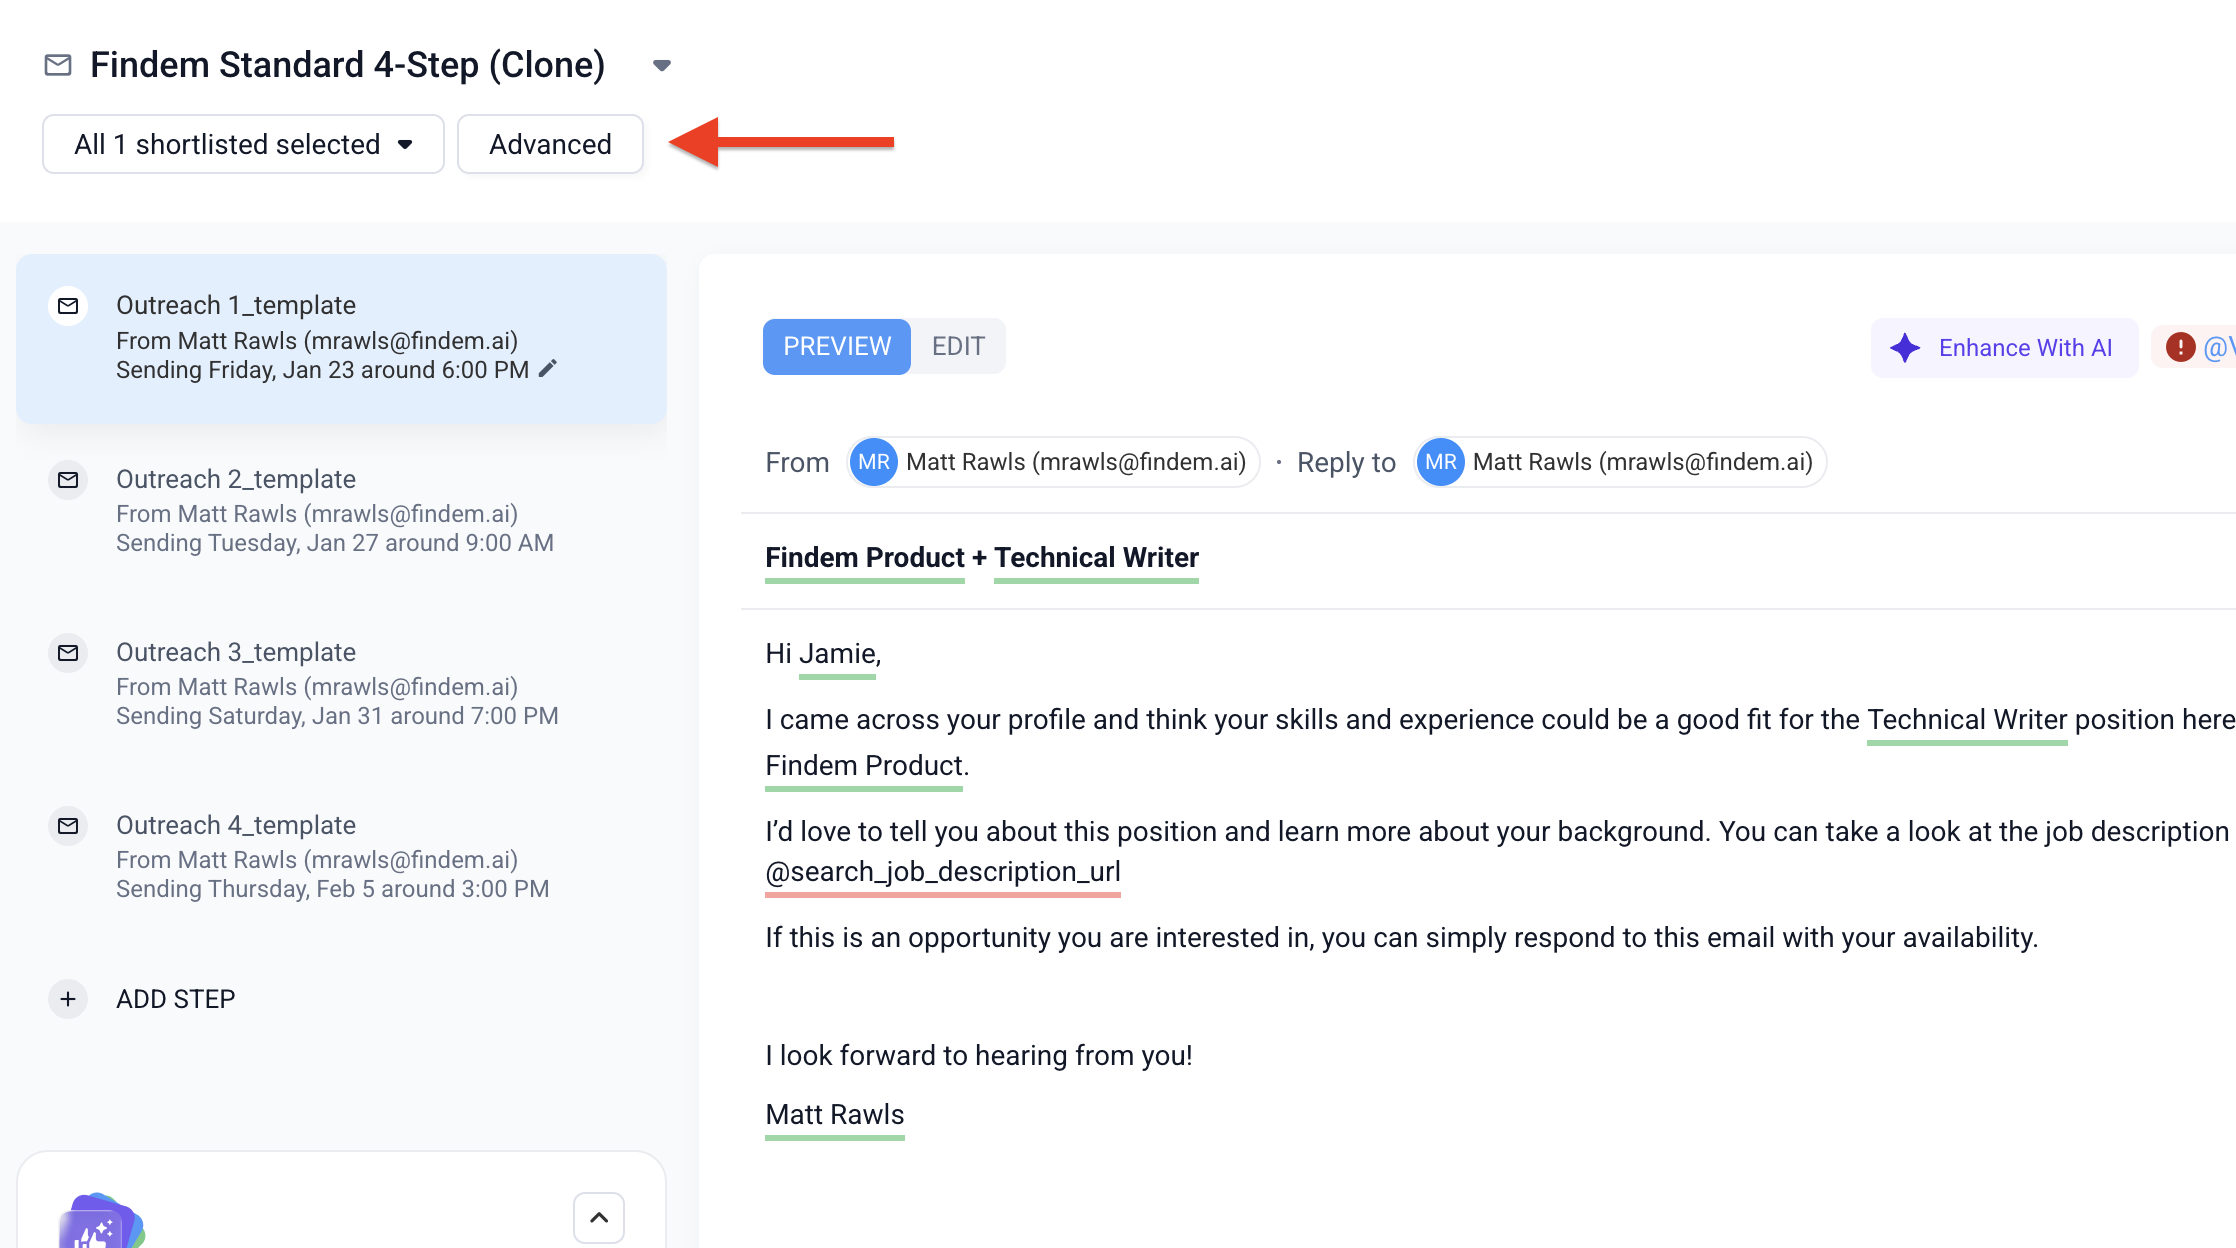This screenshot has width=2236, height=1248.
Task: Click the @search_job_description_url placeholder
Action: click(x=943, y=872)
